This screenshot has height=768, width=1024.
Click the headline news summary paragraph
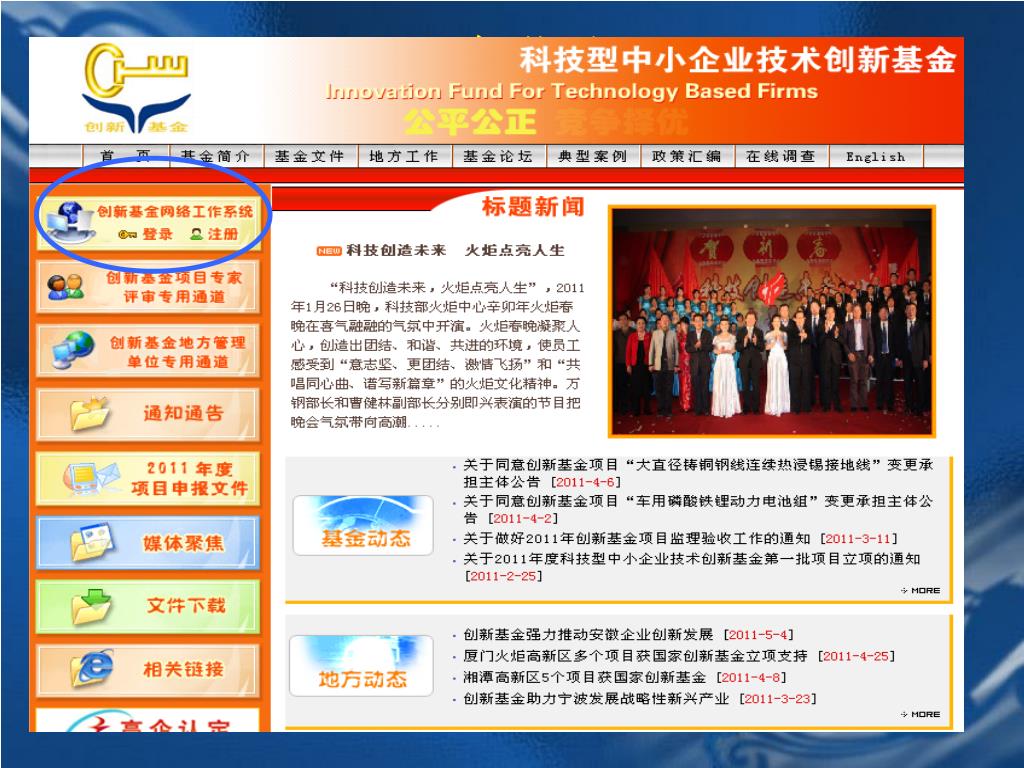tap(437, 355)
